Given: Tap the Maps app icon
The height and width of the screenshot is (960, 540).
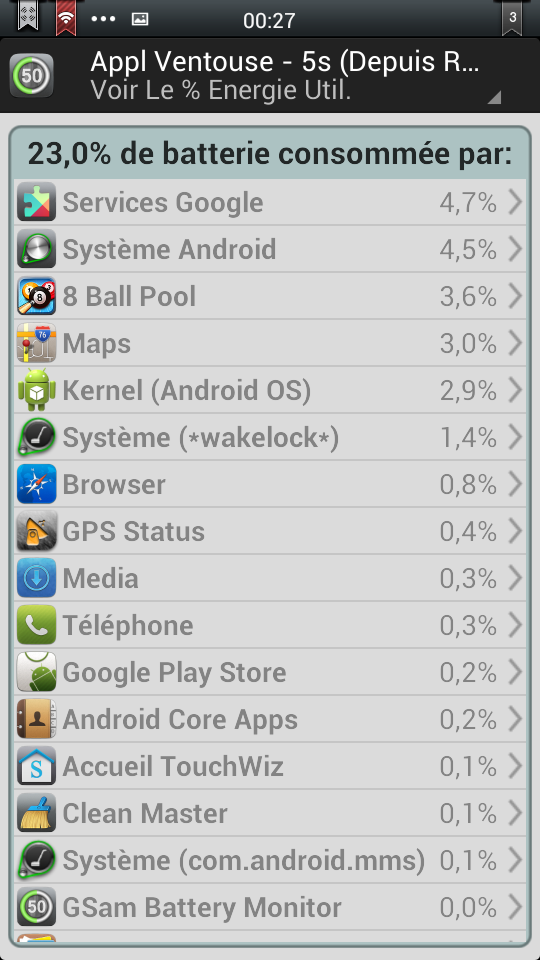Looking at the screenshot, I should (36, 343).
